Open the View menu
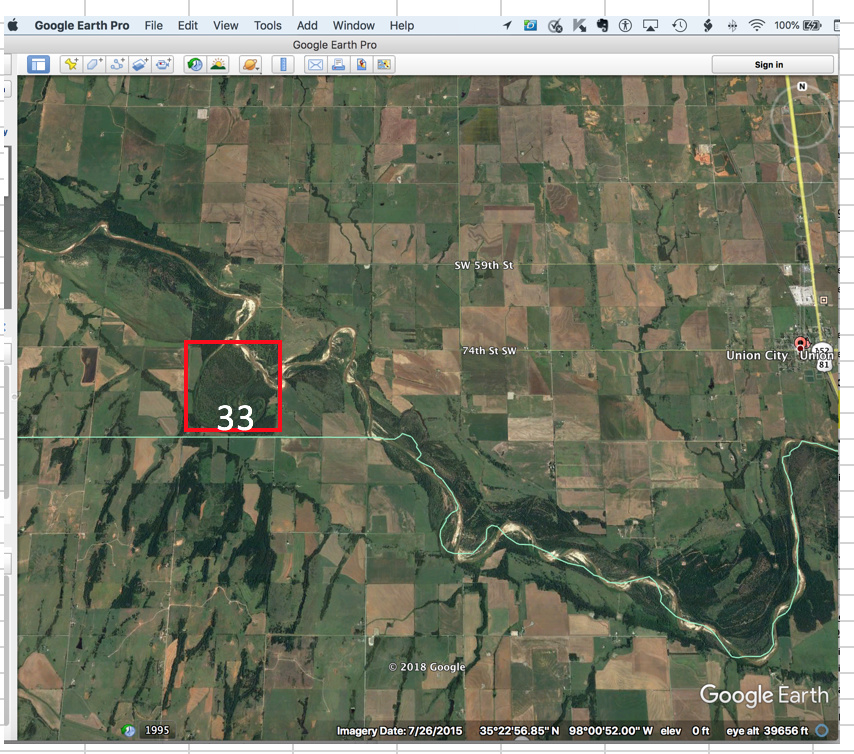The image size is (854, 754). pyautogui.click(x=225, y=25)
